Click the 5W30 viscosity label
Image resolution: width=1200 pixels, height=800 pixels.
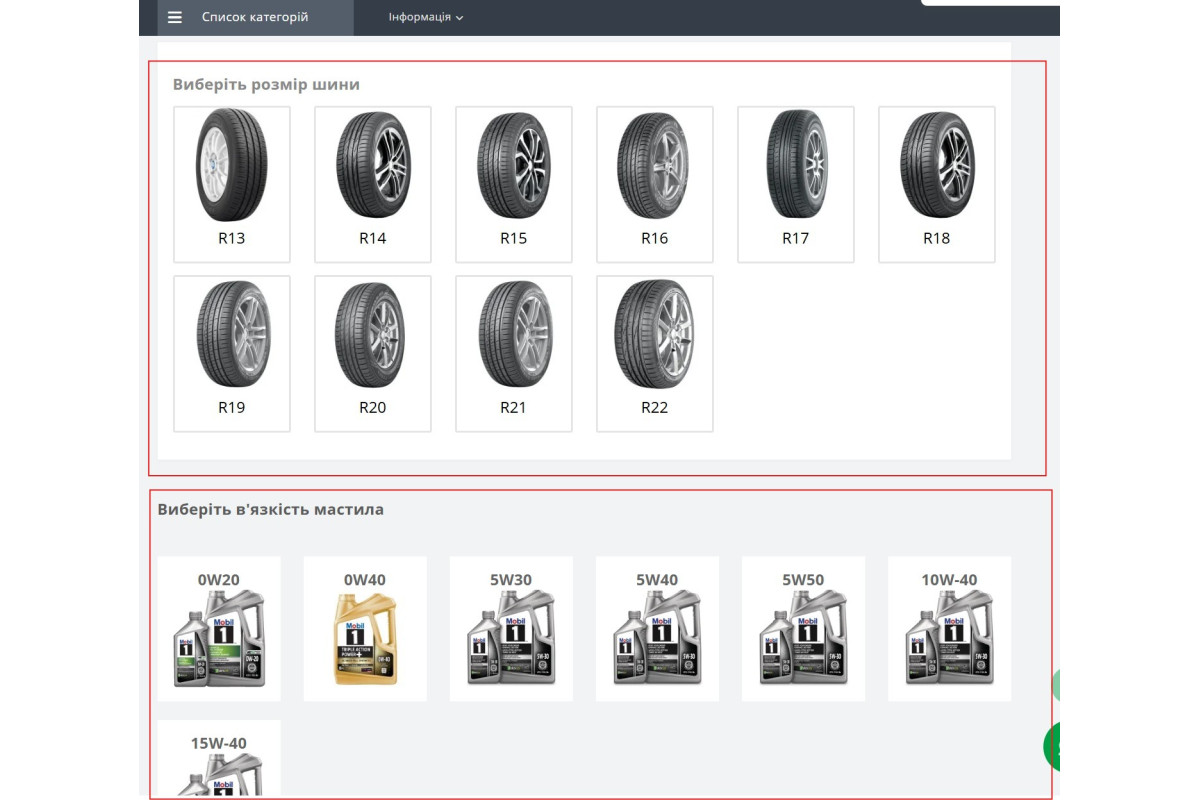tap(511, 579)
